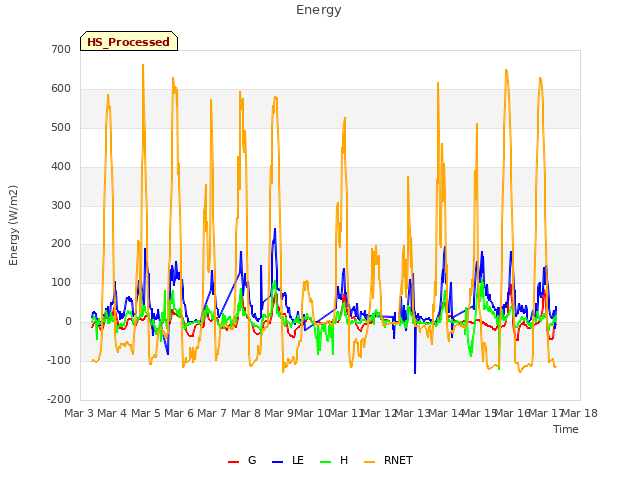
Task: Click the 600 y-axis tick label
Action: [x=61, y=89]
